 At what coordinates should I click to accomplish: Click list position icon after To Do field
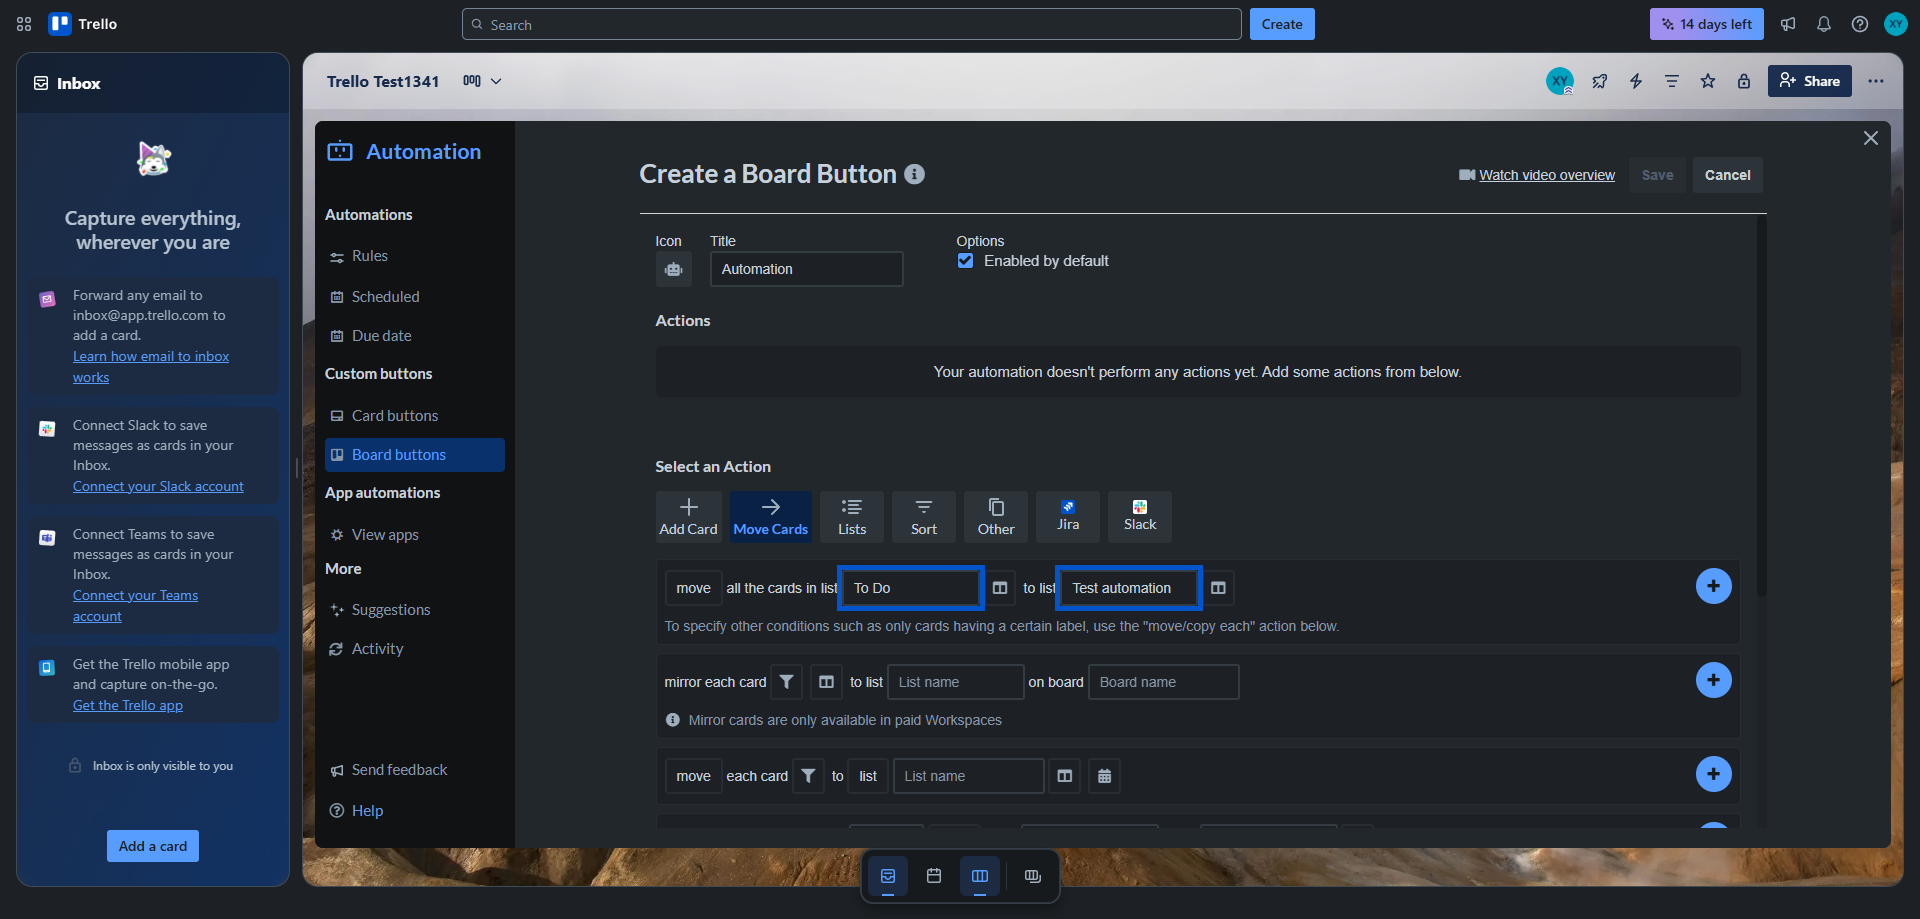point(1000,588)
